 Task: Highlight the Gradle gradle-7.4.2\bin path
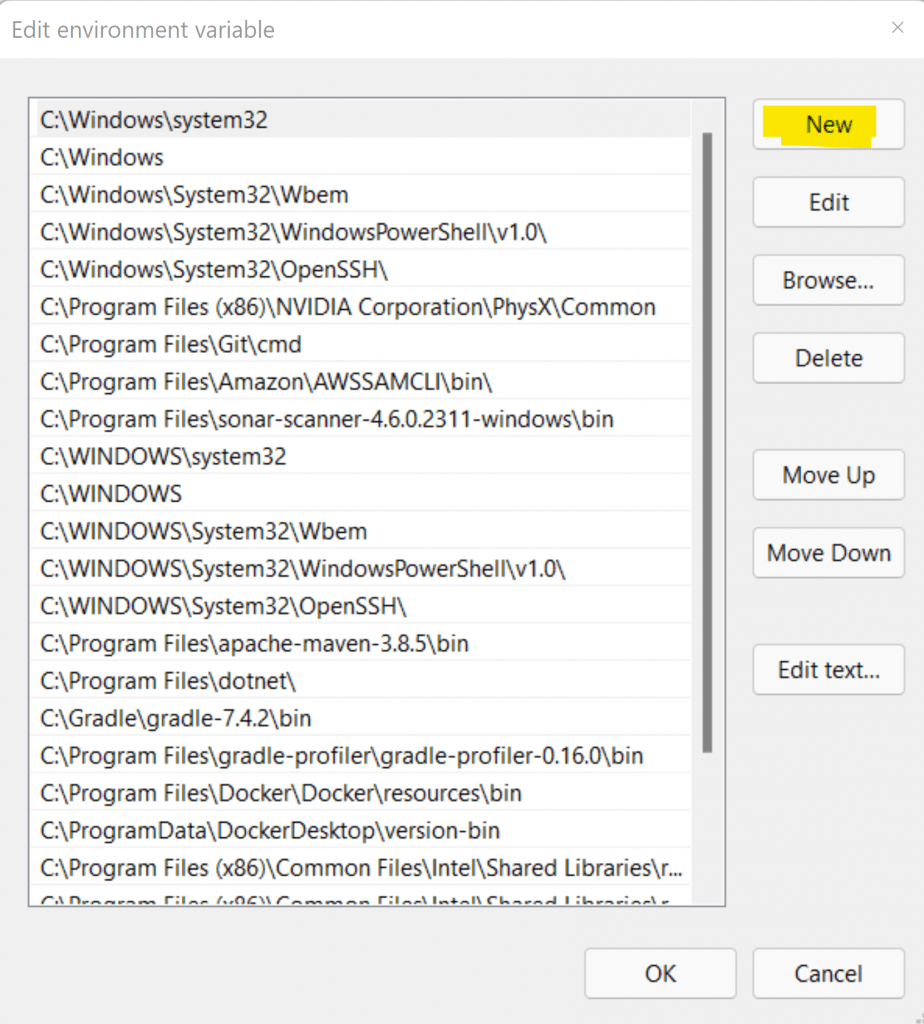(x=176, y=718)
